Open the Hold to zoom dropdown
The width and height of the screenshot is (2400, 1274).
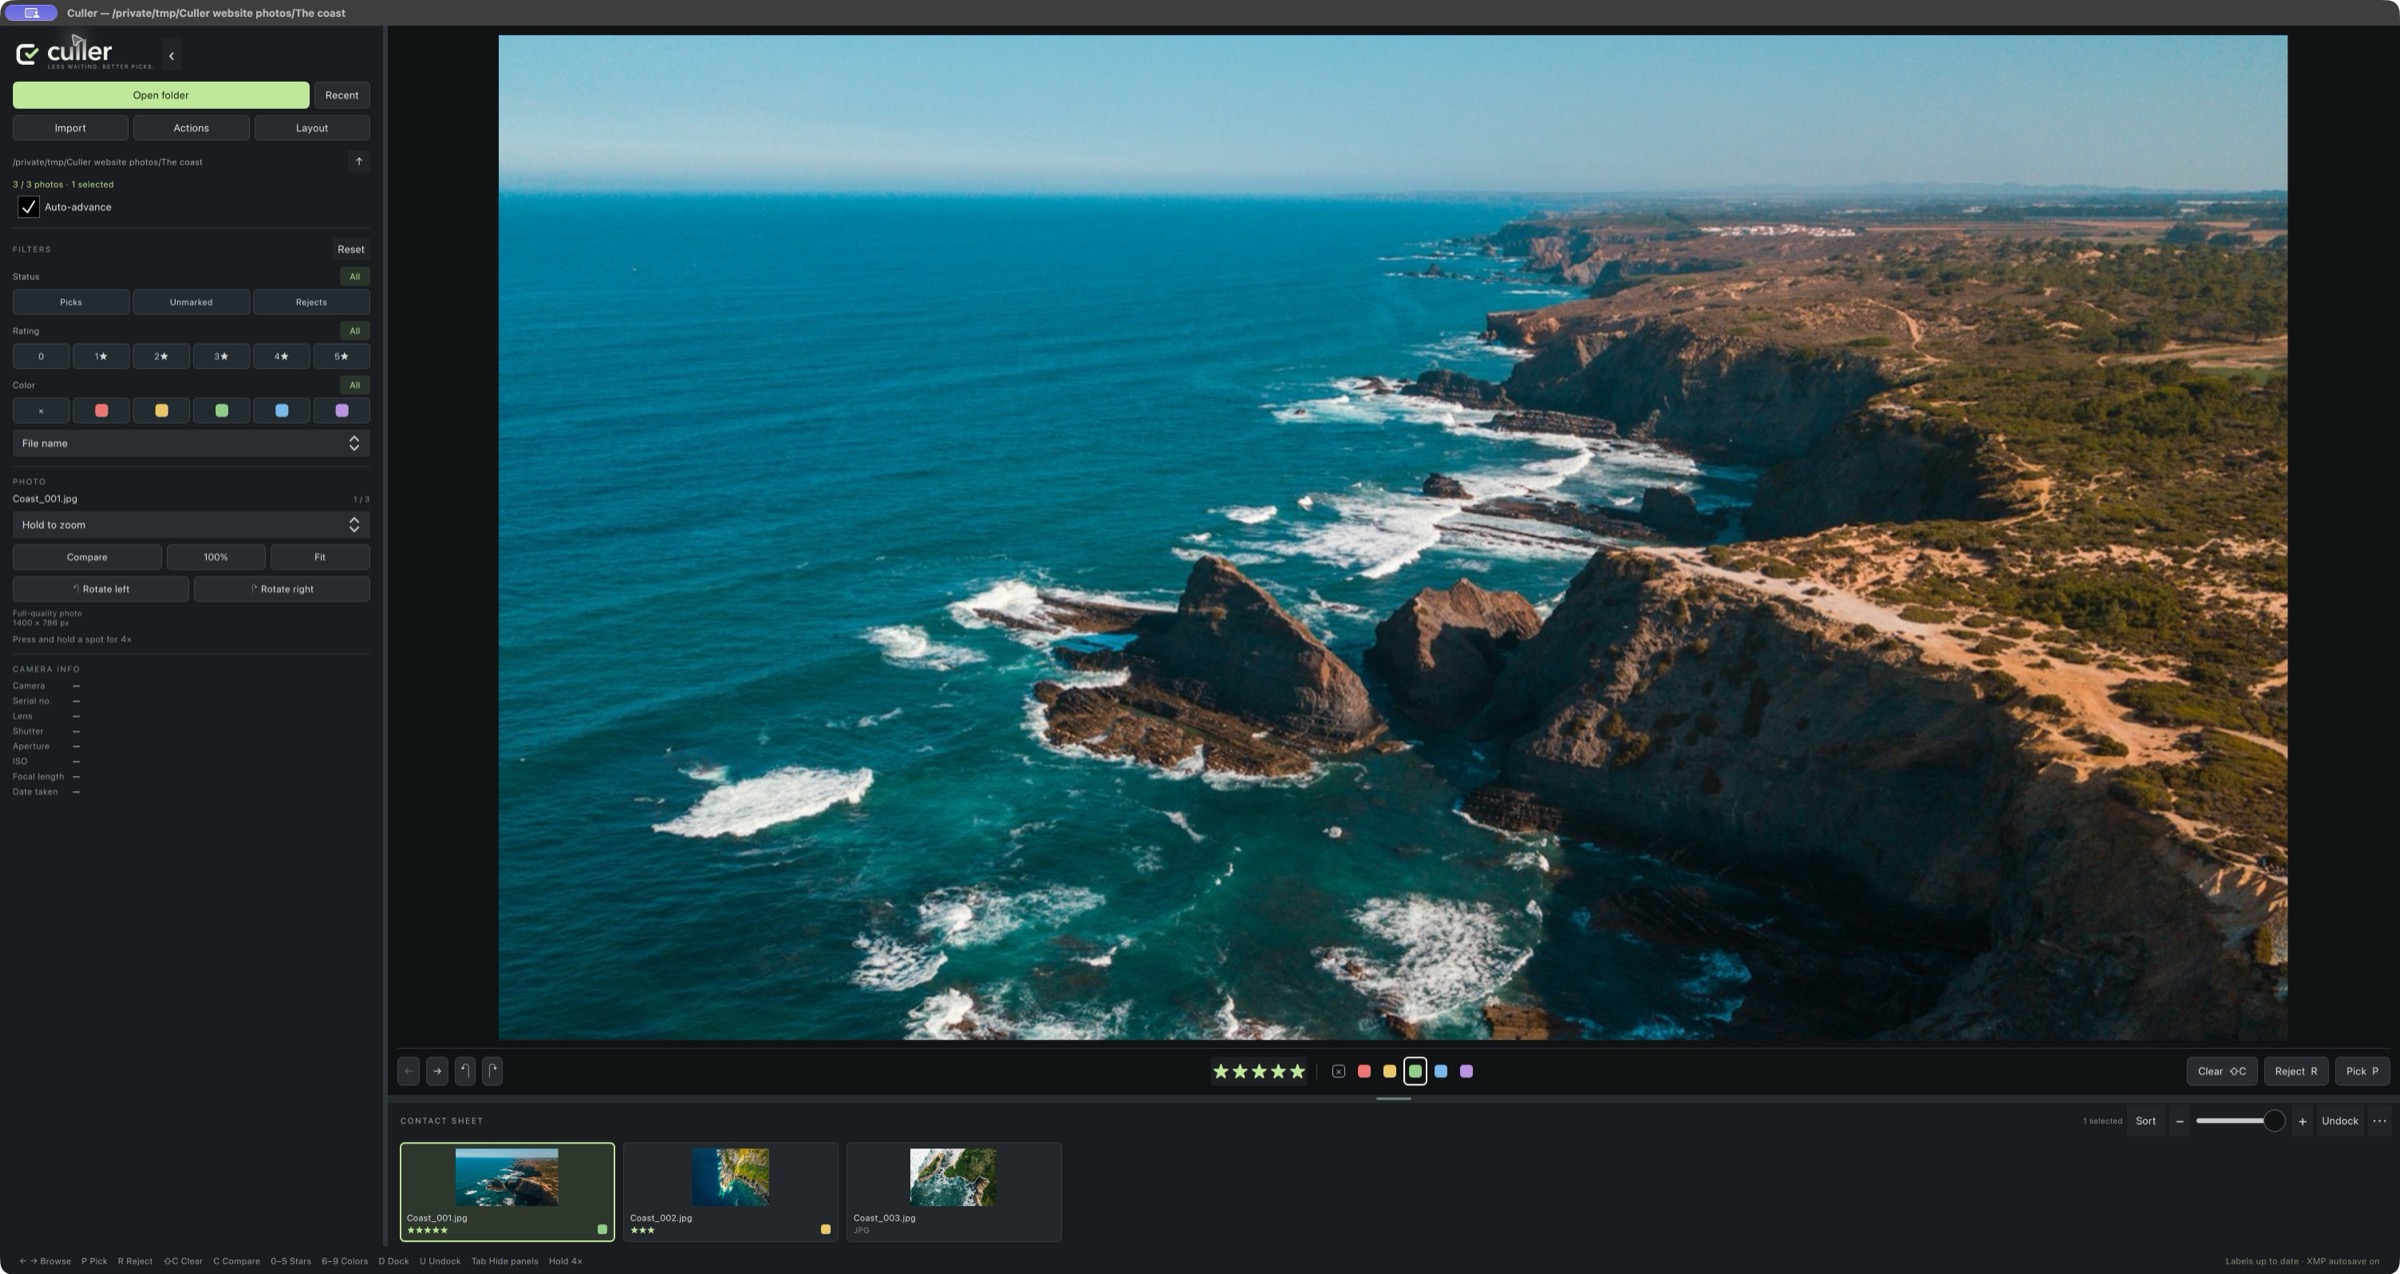[191, 525]
